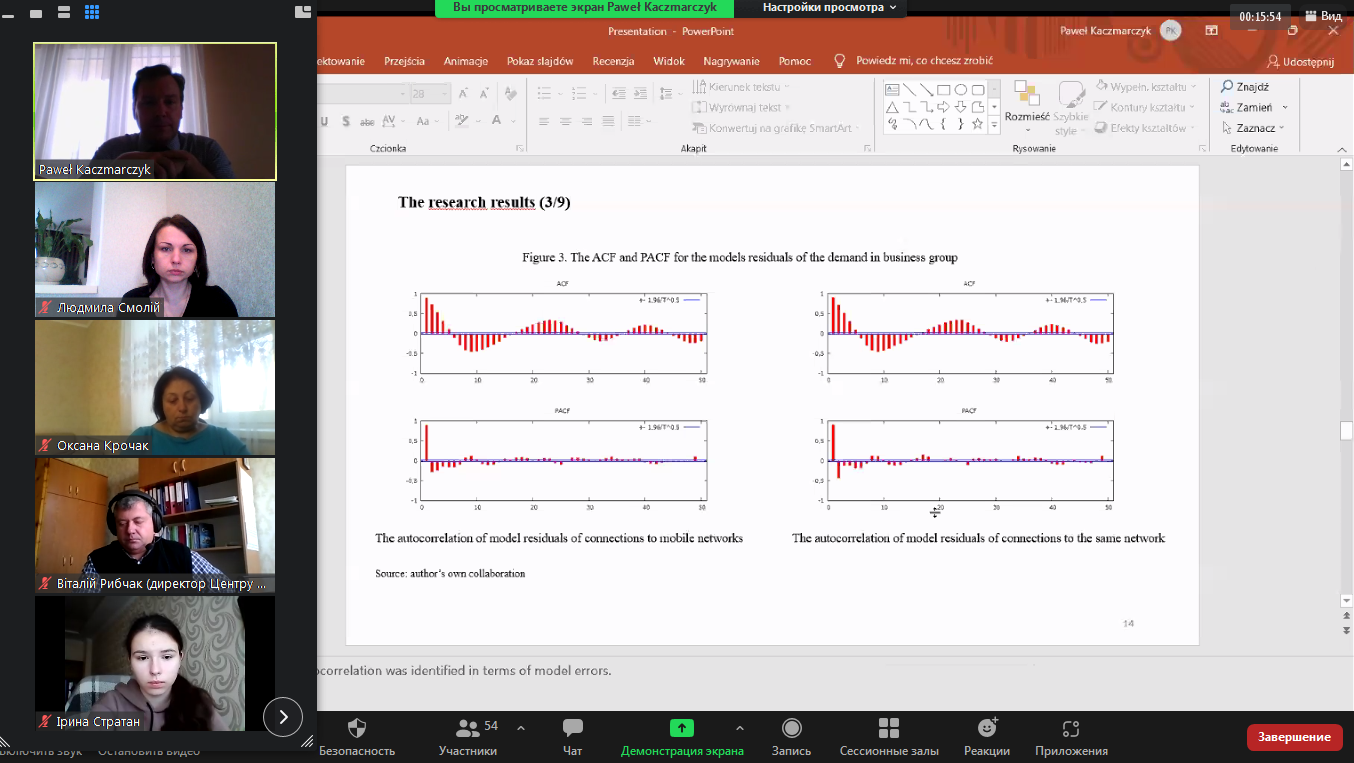Insert the text box shape from gallery

[892, 89]
